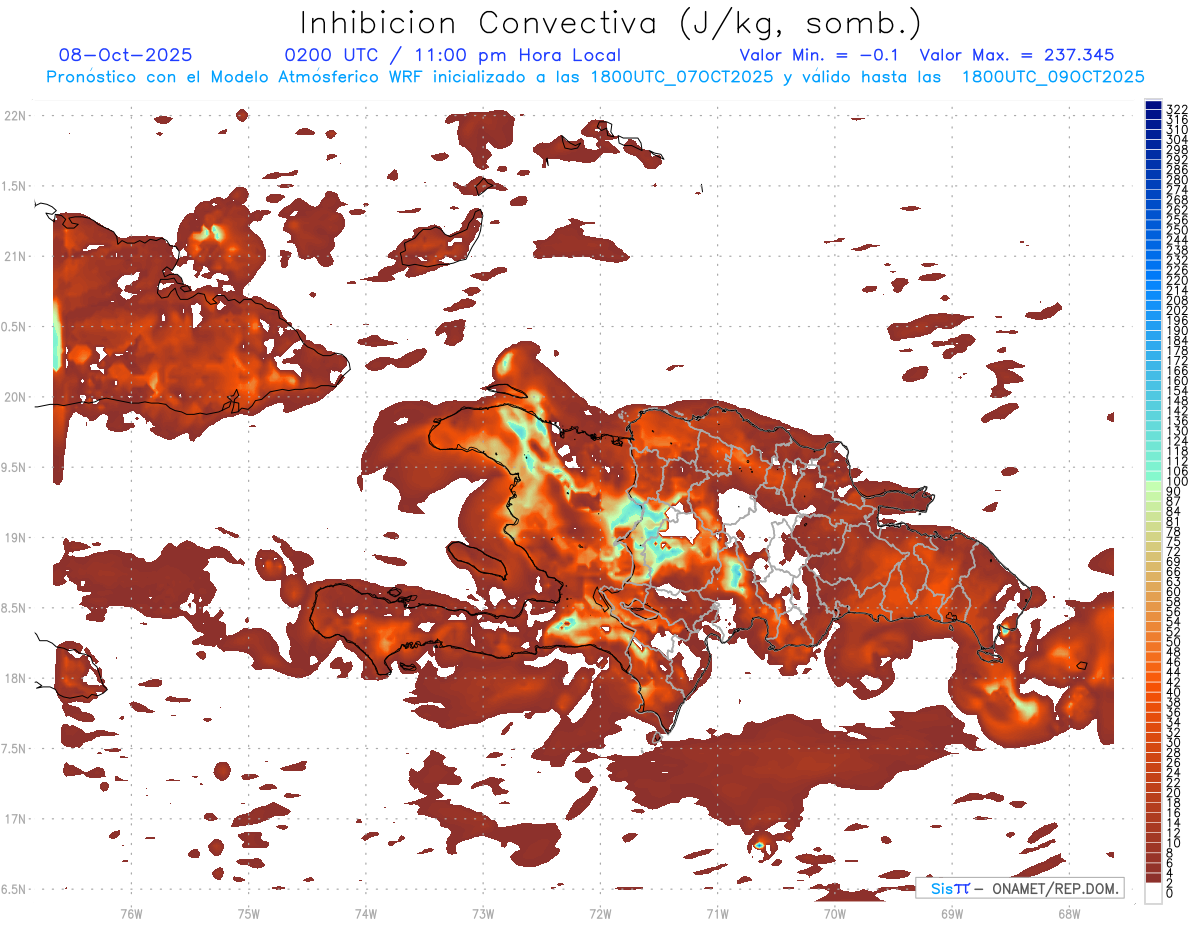Screen dimensions: 1200x927
Task: Click the 22N latitude axis label
Action: 15,115
